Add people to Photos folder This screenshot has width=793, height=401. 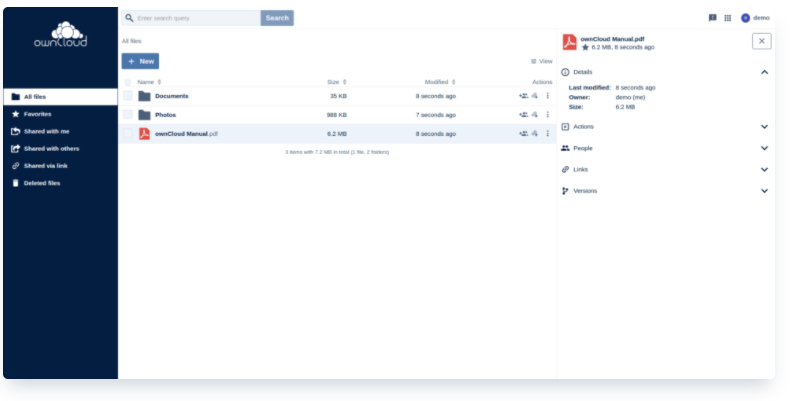(523, 115)
